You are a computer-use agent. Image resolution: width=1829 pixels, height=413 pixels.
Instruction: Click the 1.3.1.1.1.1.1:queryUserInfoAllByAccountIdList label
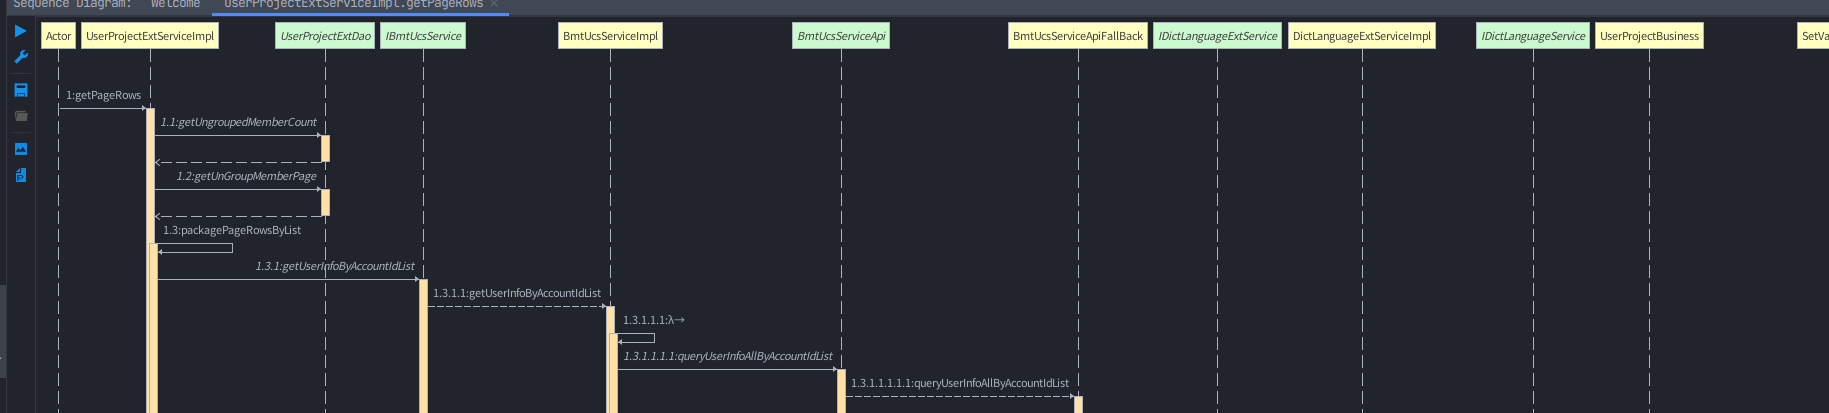click(960, 383)
